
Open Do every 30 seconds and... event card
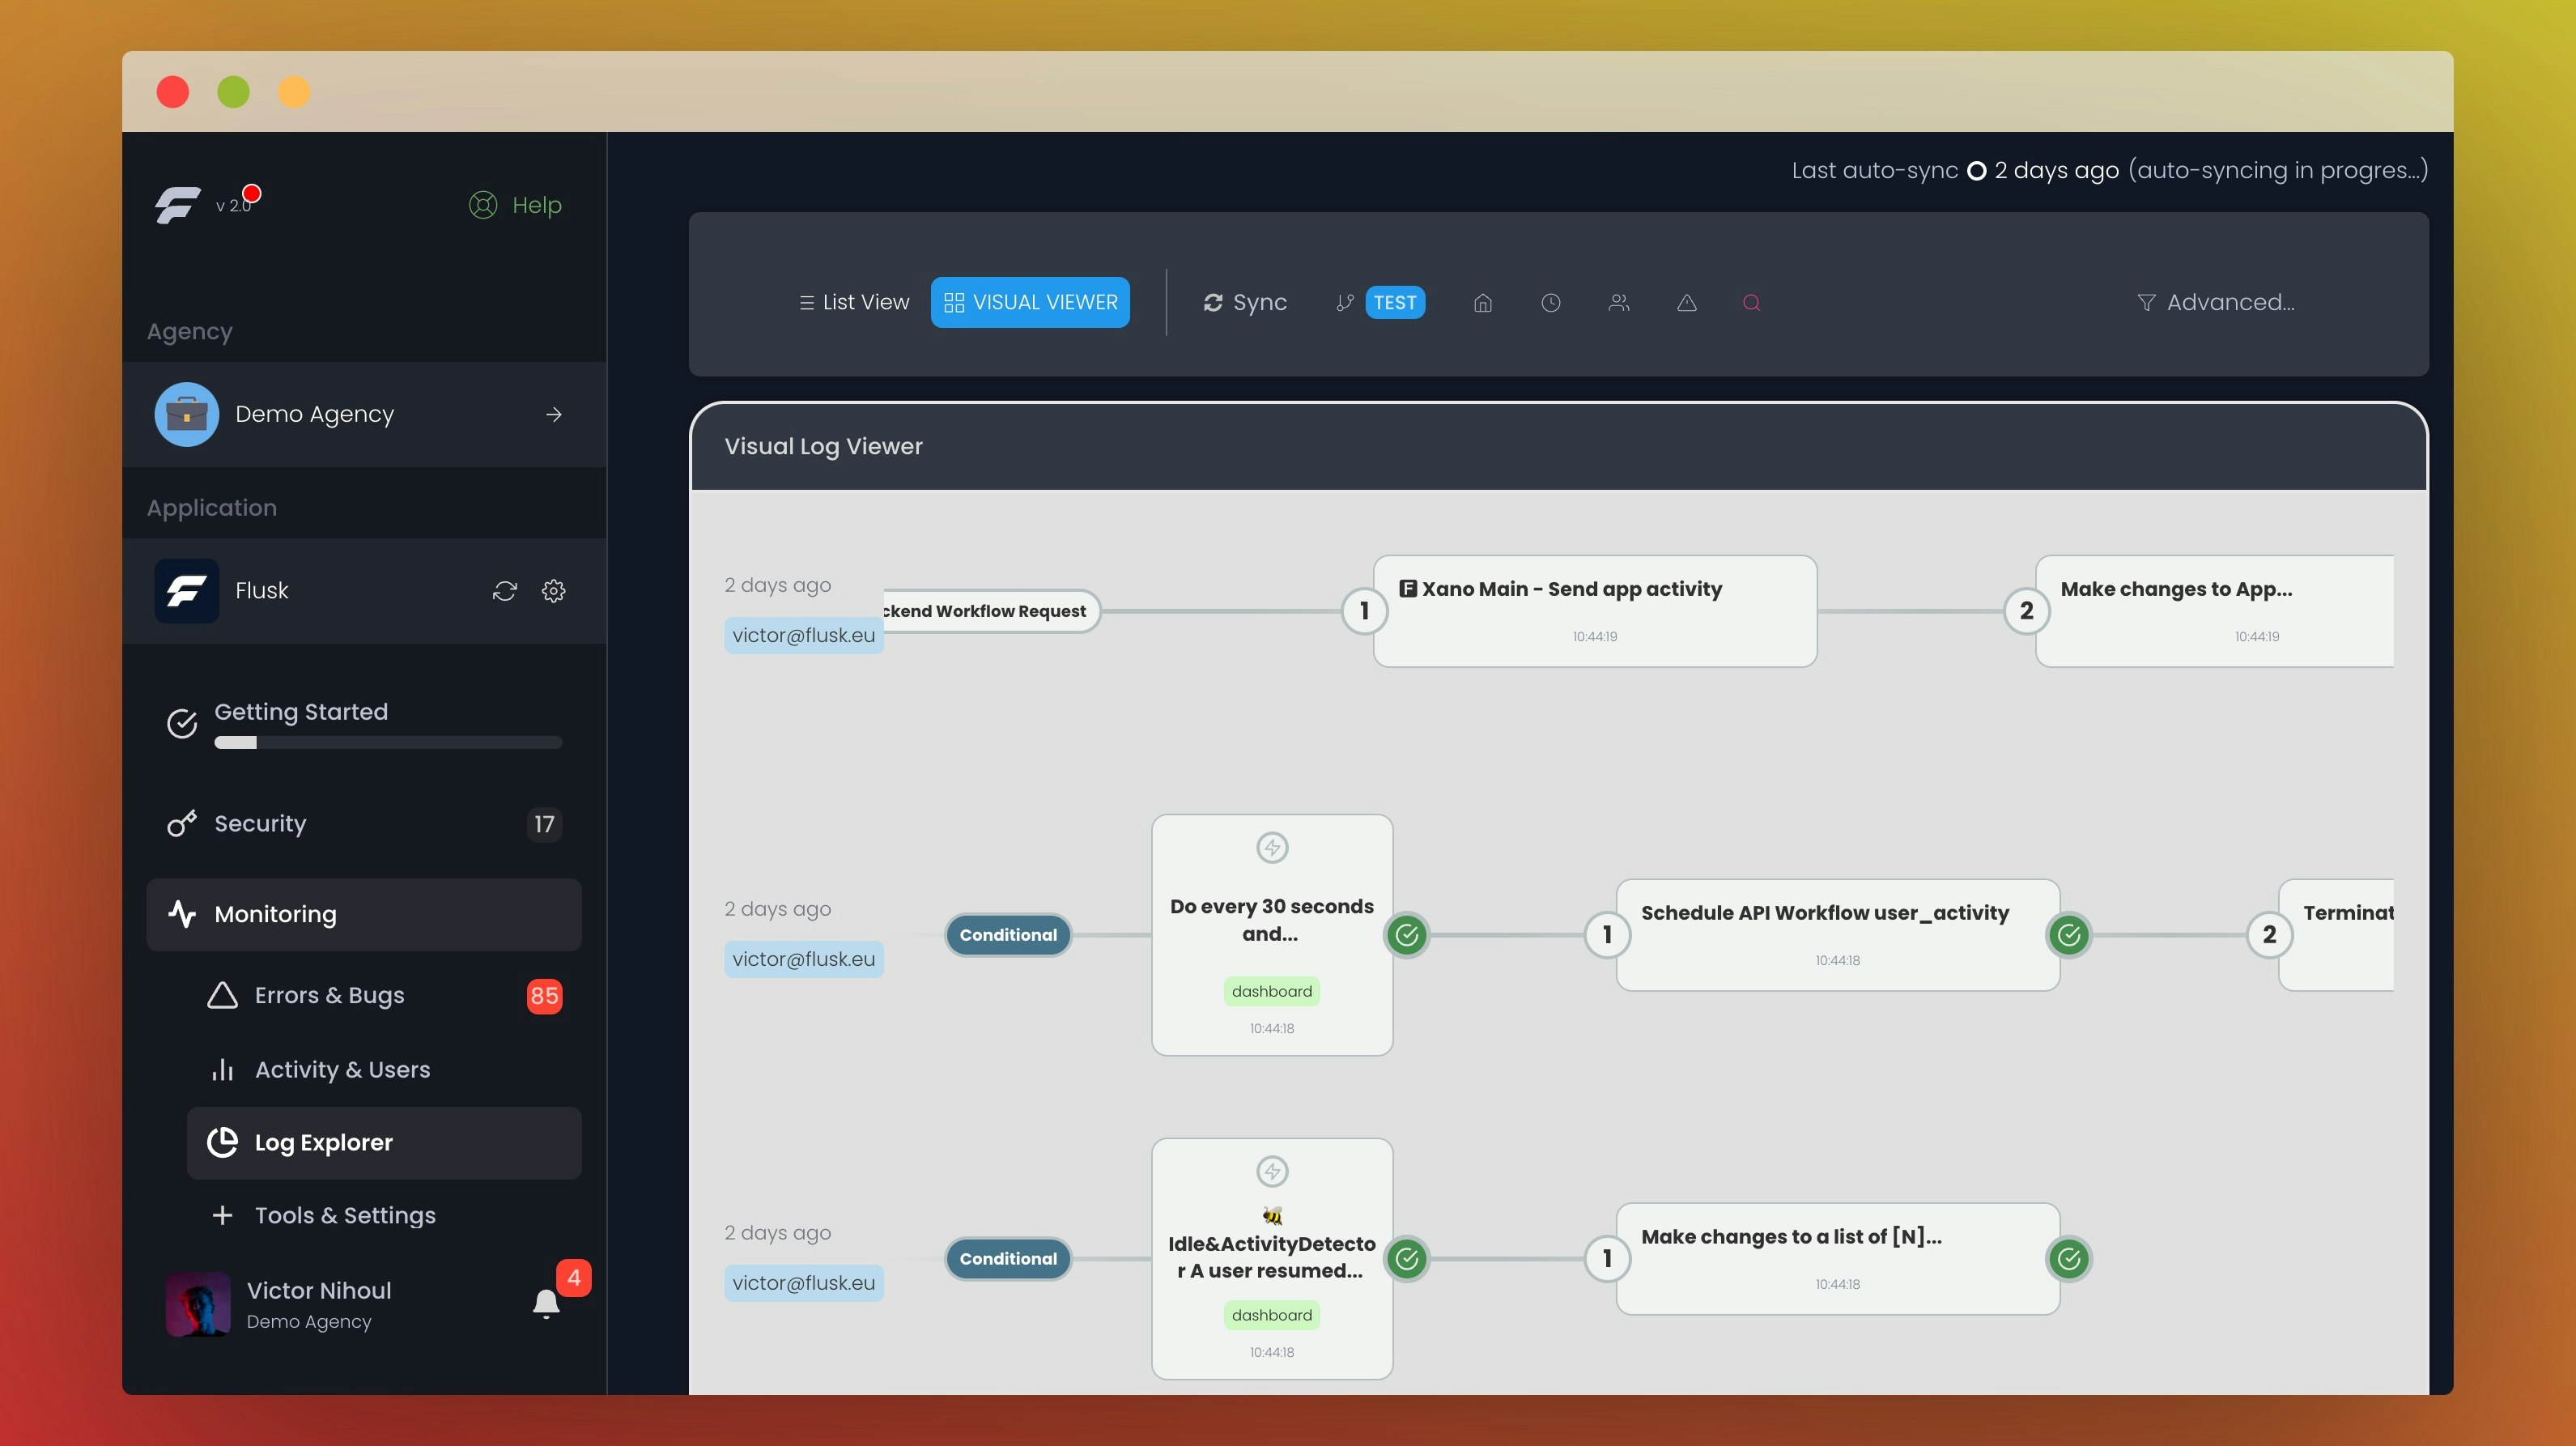[1272, 935]
